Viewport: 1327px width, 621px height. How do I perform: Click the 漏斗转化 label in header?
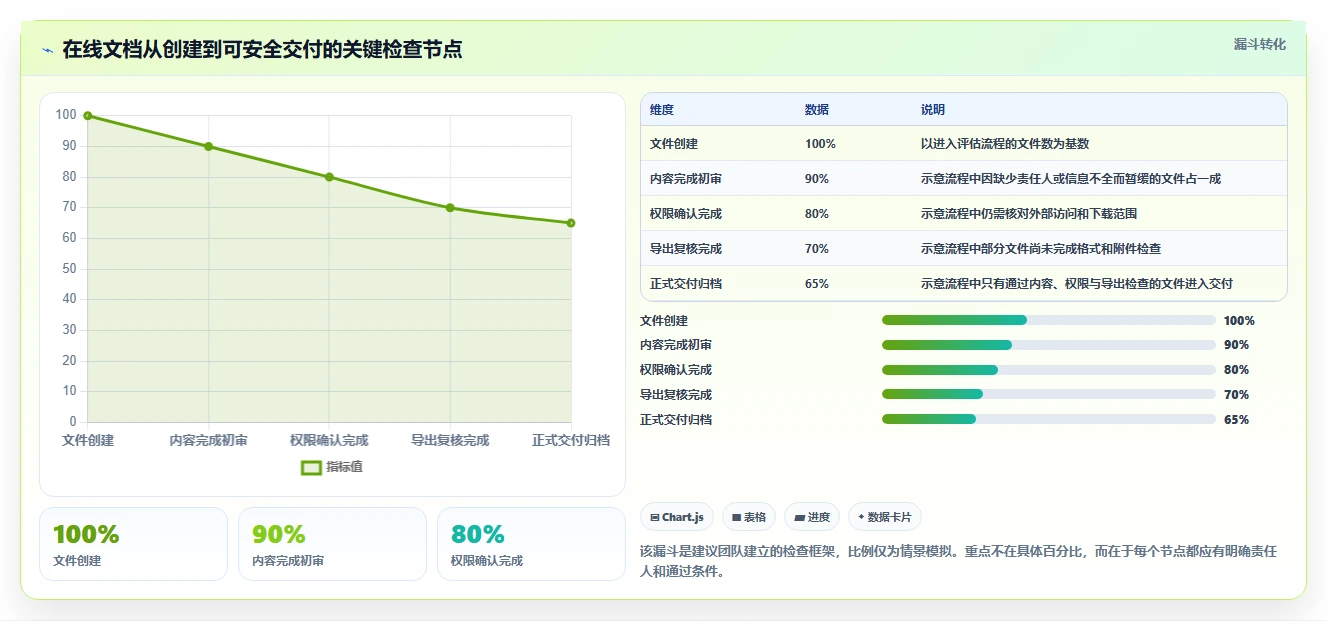tap(1259, 45)
